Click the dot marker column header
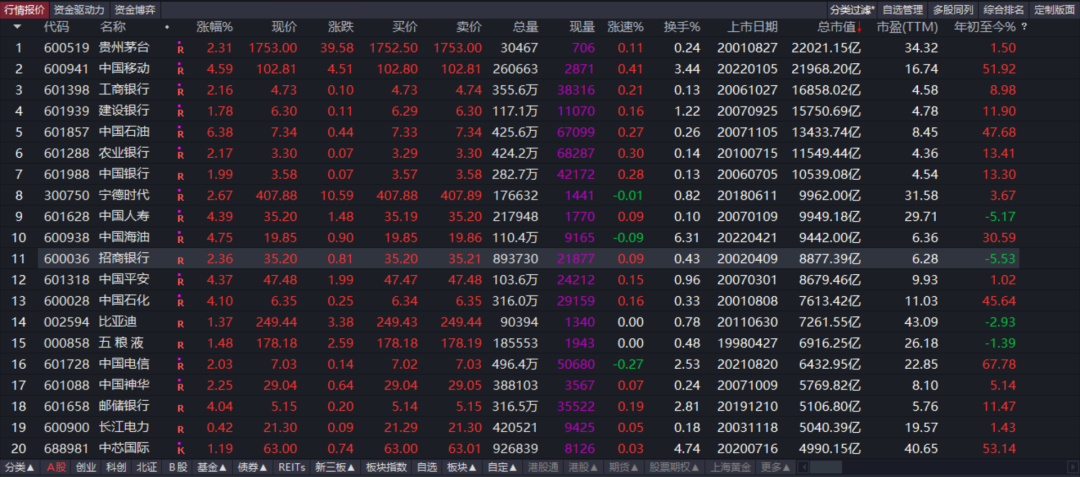1080x477 pixels. pyautogui.click(x=167, y=26)
